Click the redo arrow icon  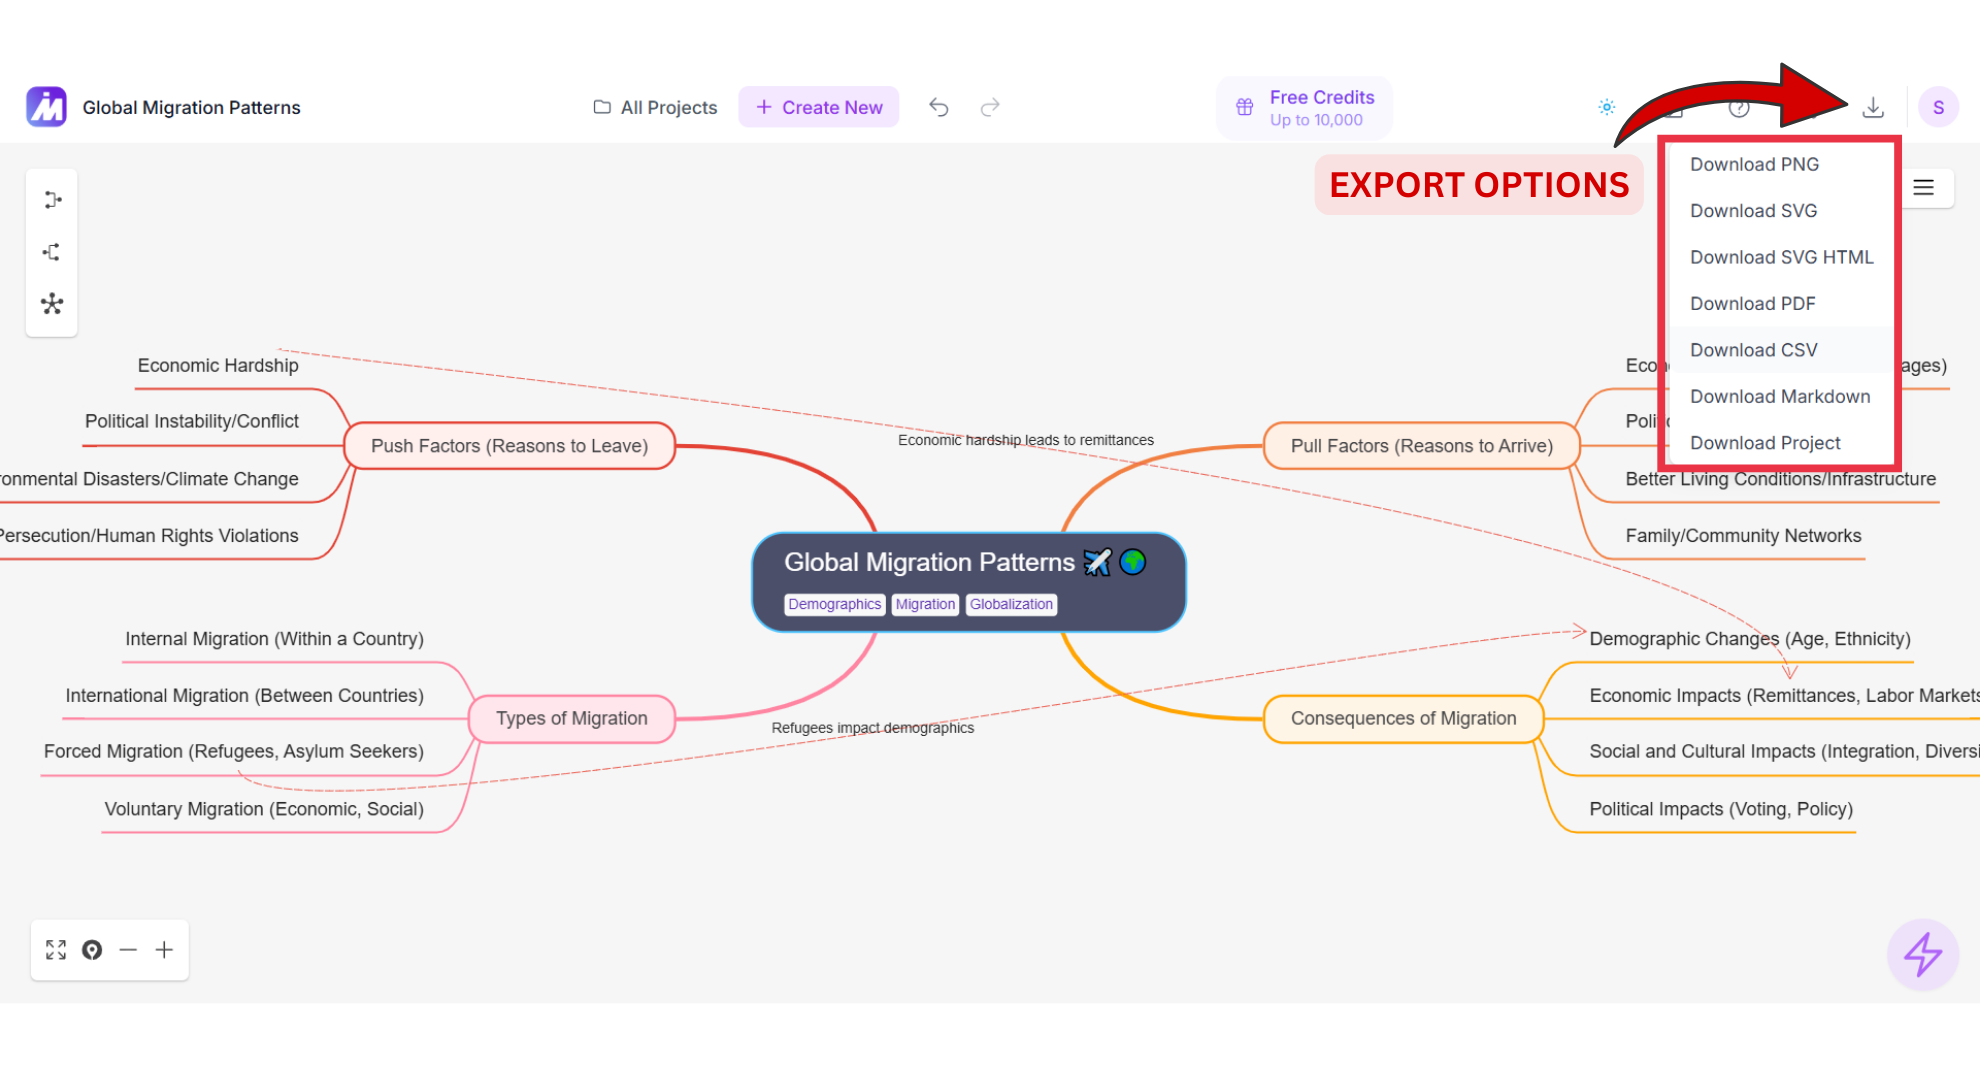[990, 107]
